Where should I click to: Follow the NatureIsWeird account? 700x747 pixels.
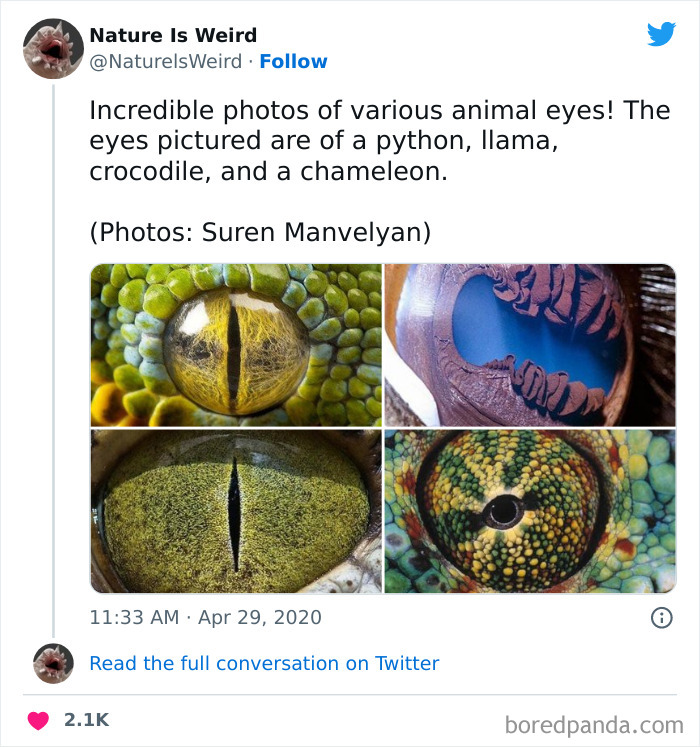[x=293, y=61]
